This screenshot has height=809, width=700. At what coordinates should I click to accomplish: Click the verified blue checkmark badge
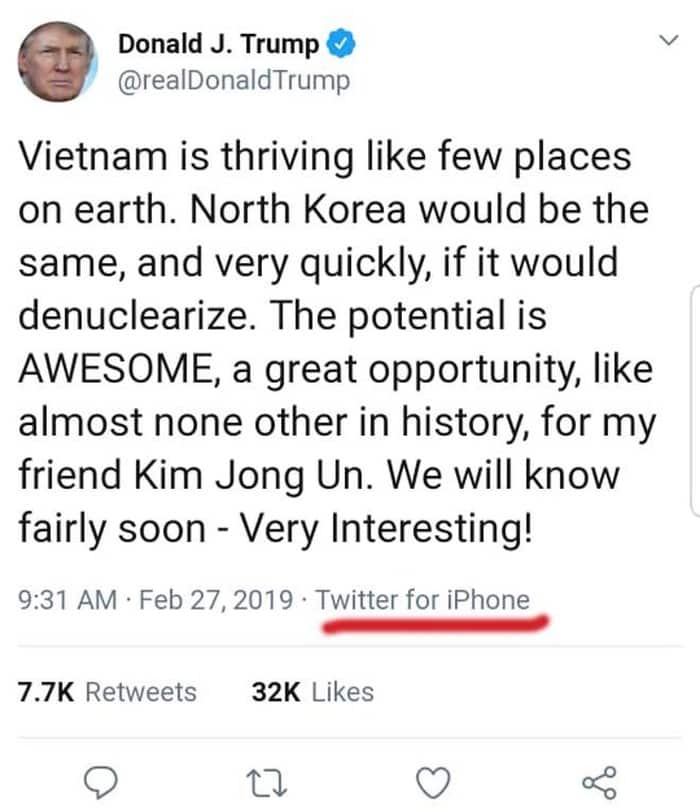pyautogui.click(x=339, y=43)
